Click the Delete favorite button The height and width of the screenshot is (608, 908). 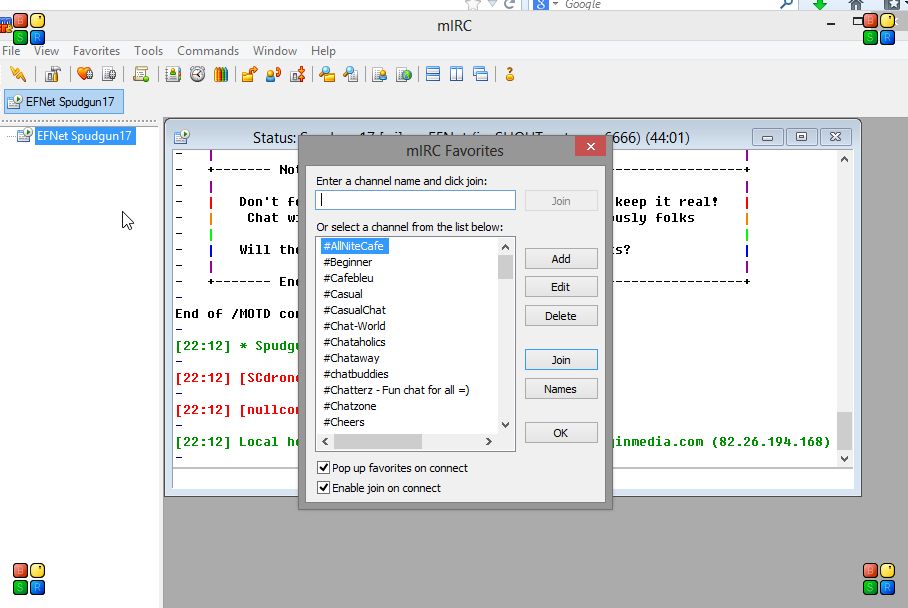[x=561, y=316]
